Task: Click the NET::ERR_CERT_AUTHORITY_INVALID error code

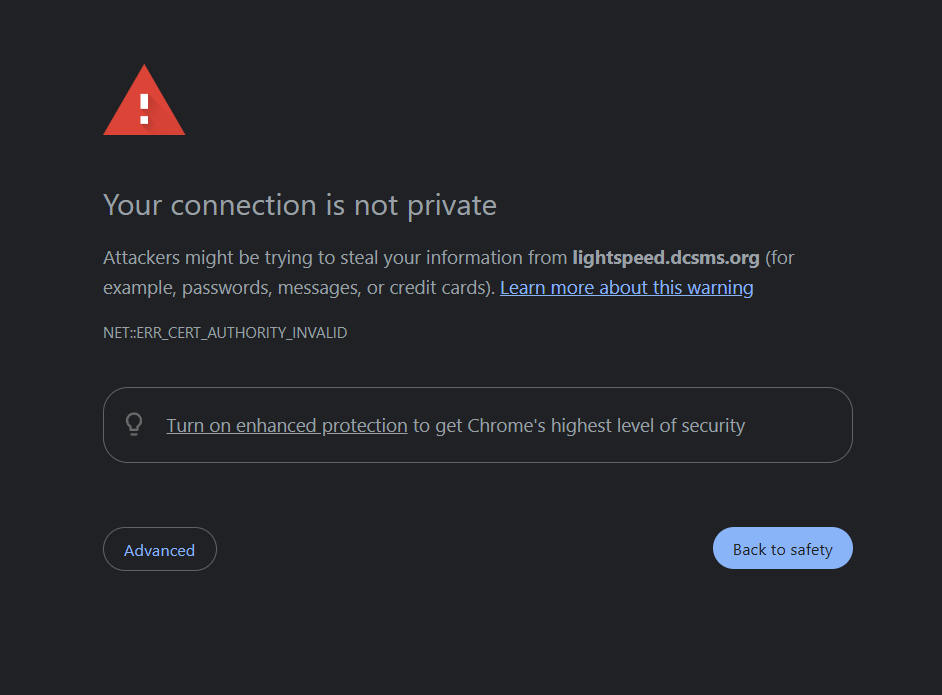Action: [x=225, y=333]
